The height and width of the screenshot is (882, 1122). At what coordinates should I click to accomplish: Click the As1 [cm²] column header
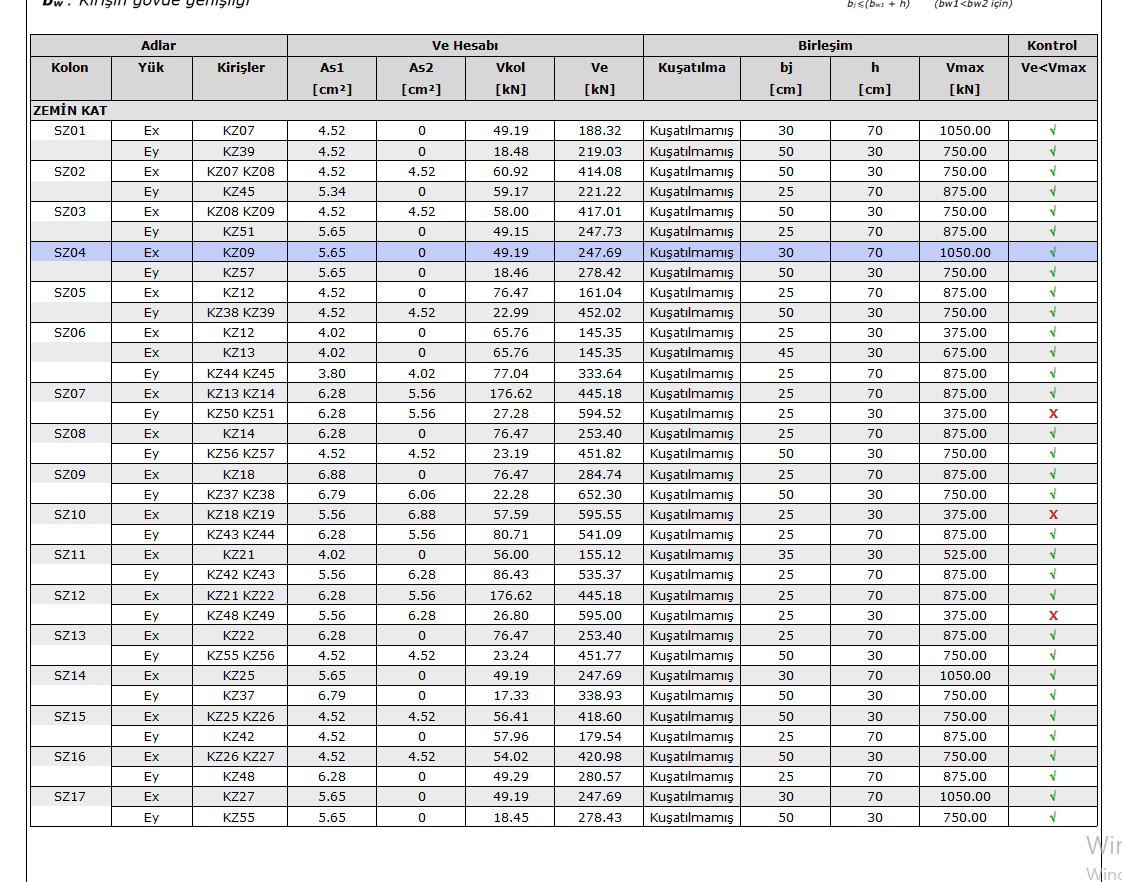tap(332, 78)
